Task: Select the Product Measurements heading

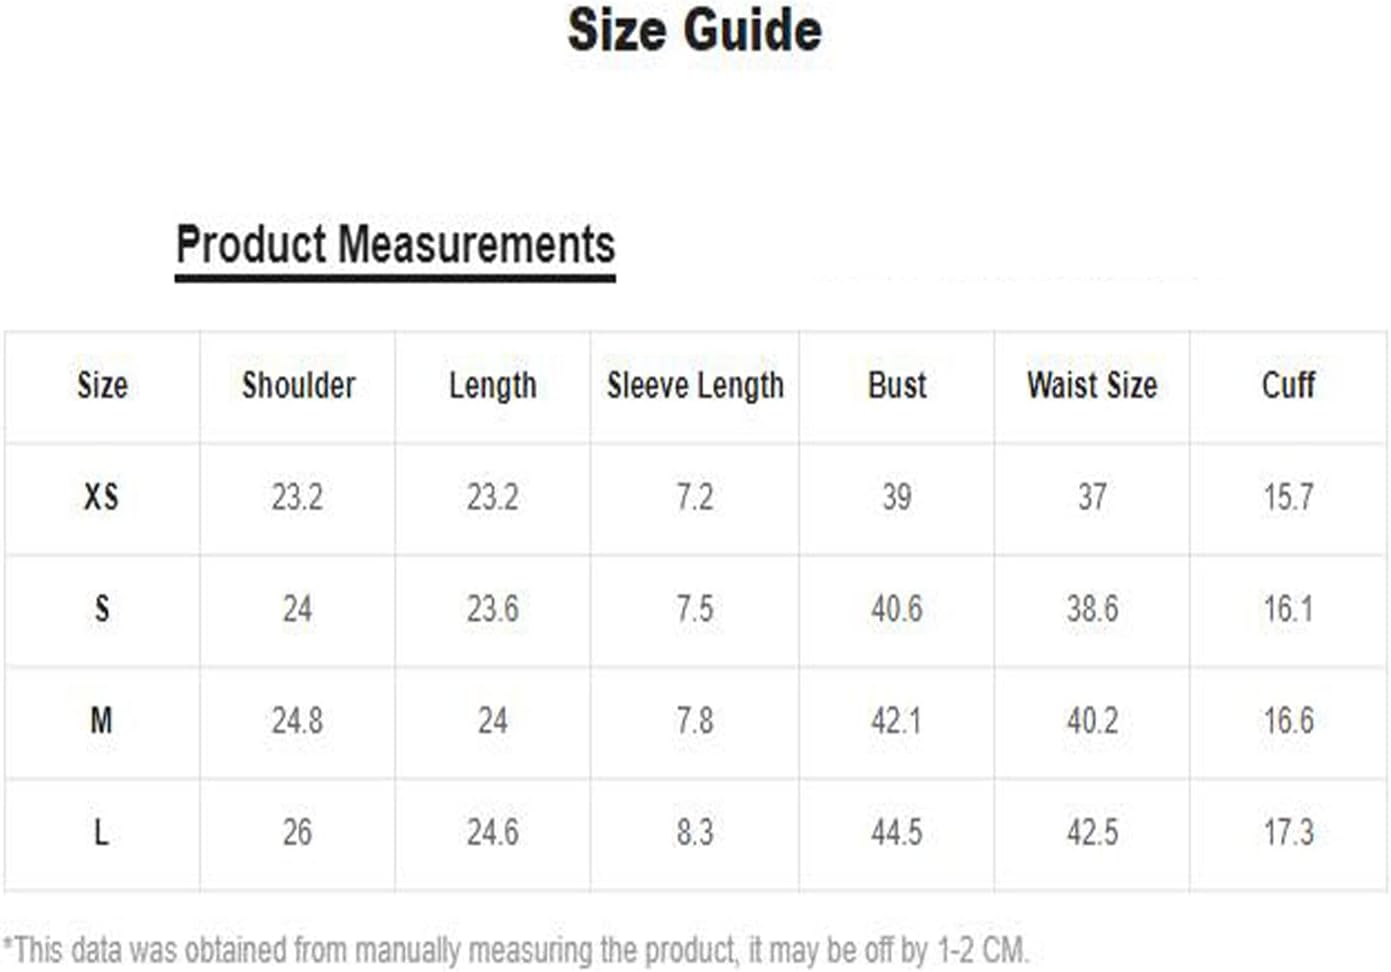Action: pyautogui.click(x=395, y=245)
